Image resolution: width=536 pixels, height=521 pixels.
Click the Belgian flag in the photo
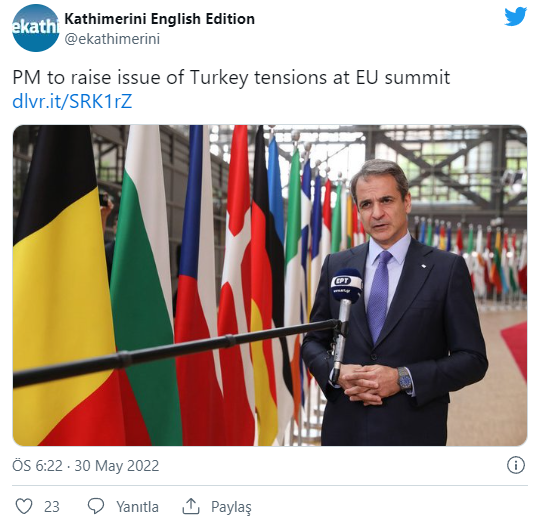click(62, 287)
